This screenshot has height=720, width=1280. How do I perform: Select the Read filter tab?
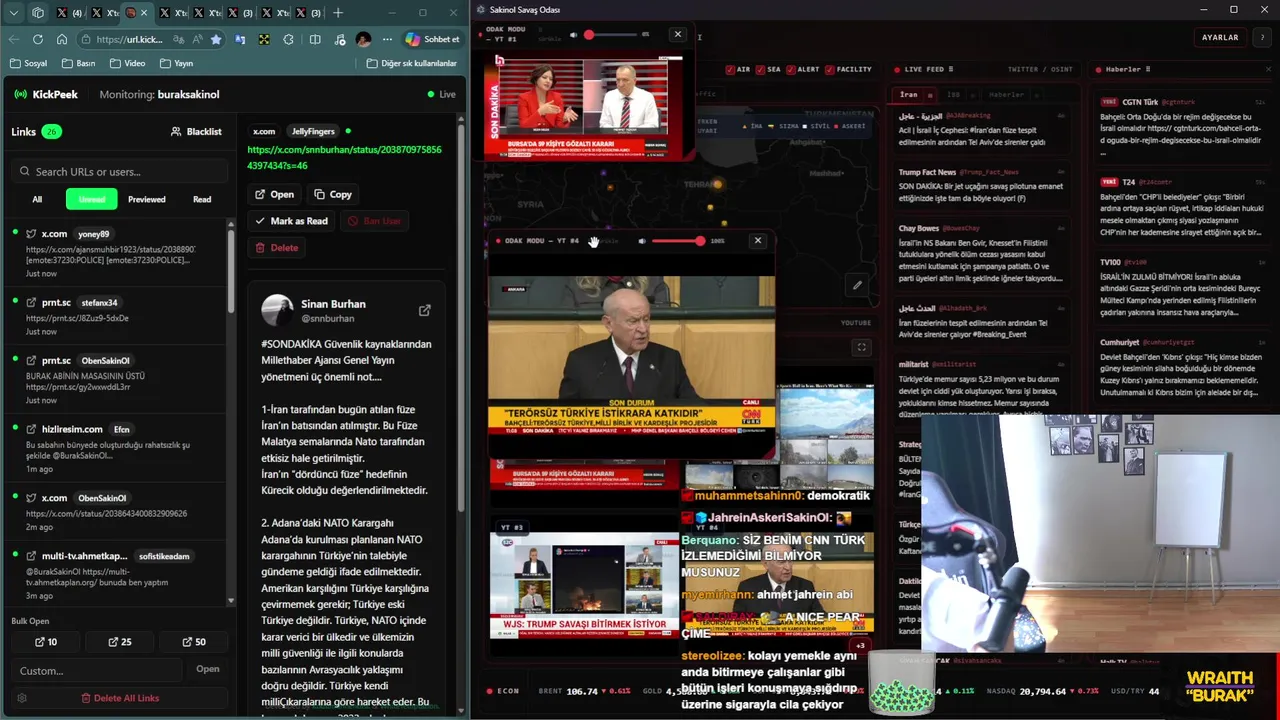click(202, 199)
